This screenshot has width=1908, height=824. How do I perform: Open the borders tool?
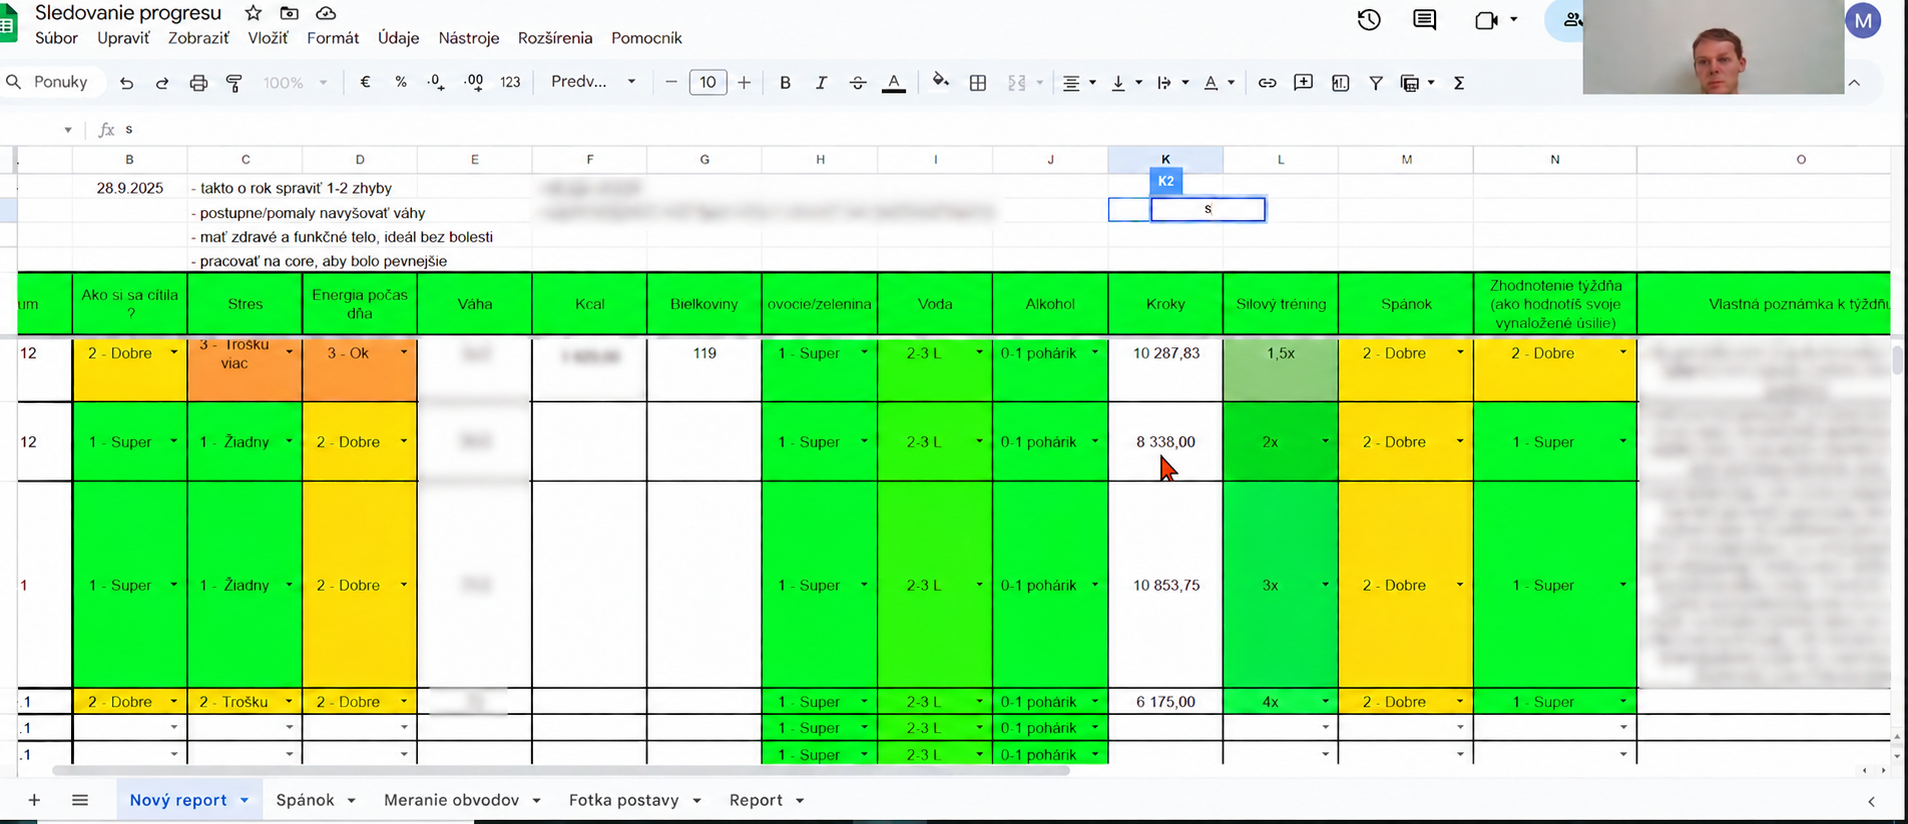click(978, 83)
